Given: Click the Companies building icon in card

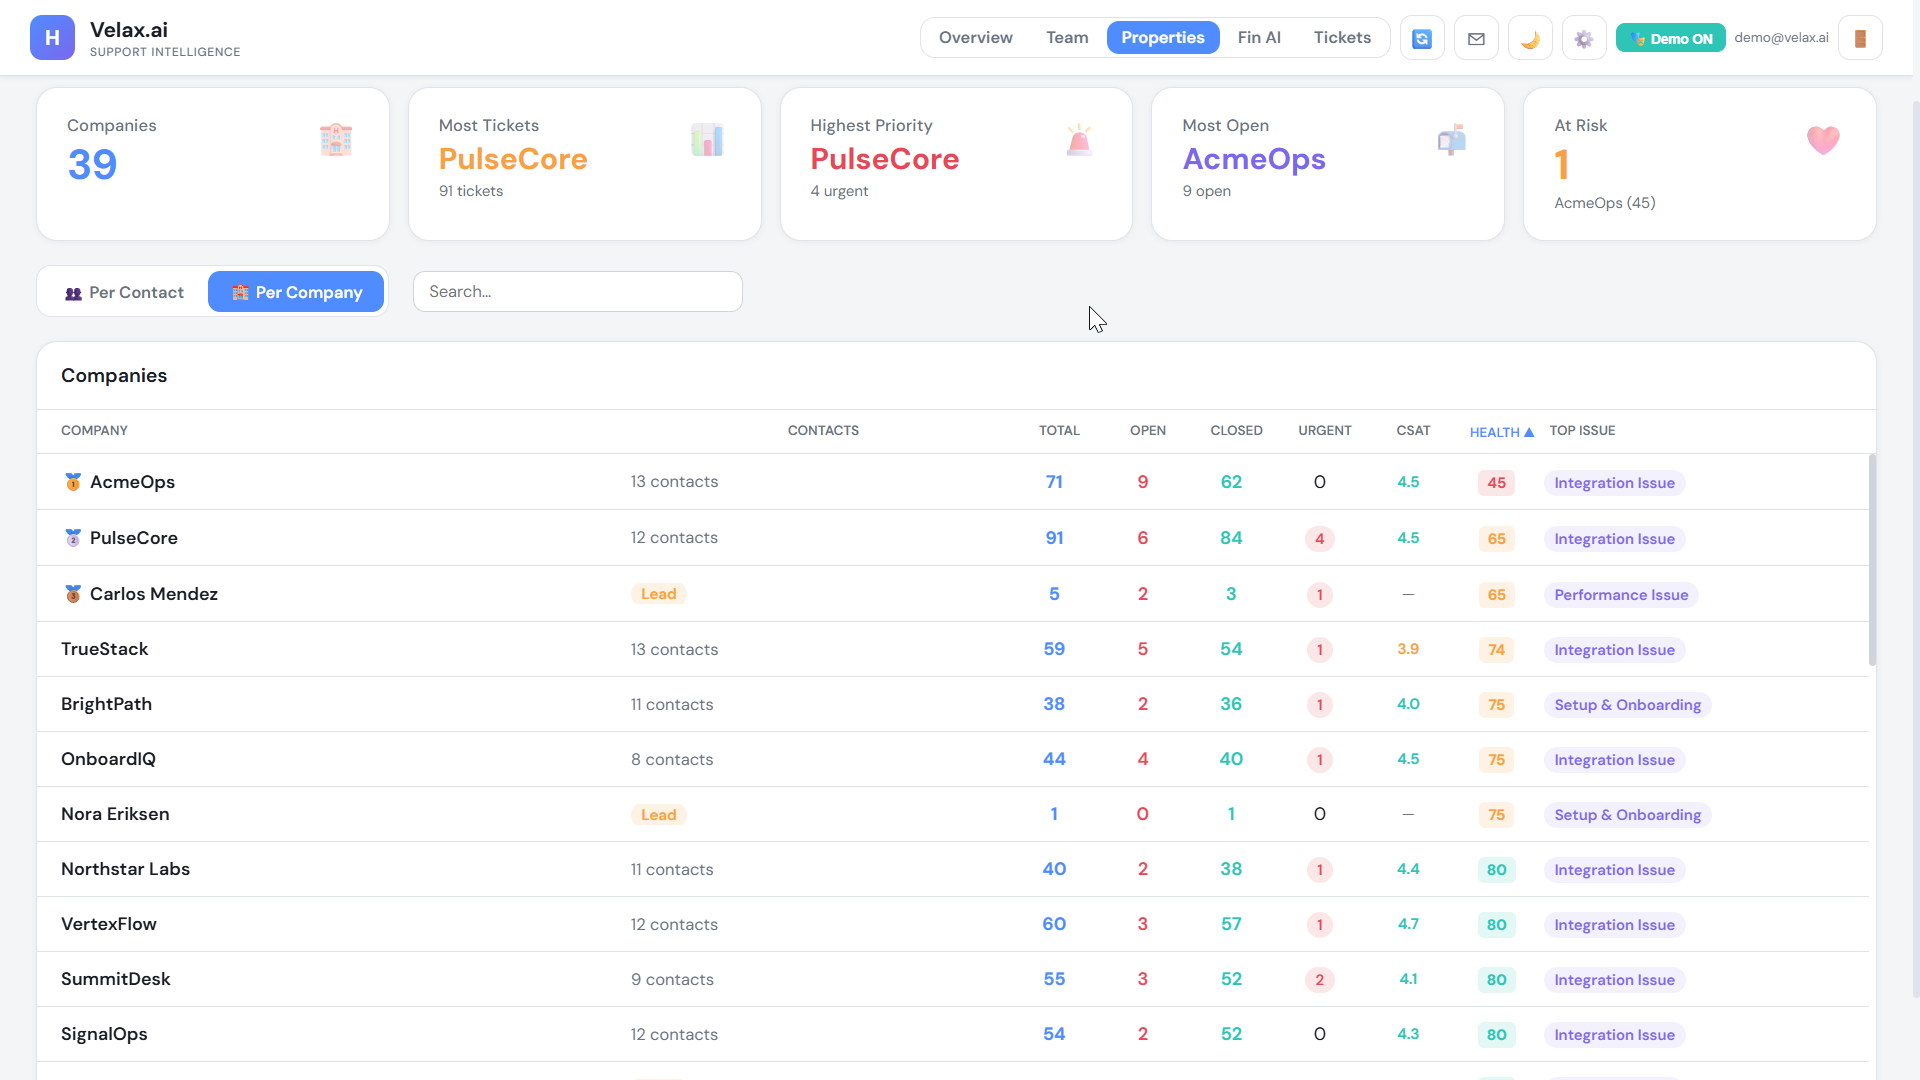Looking at the screenshot, I should pos(336,140).
